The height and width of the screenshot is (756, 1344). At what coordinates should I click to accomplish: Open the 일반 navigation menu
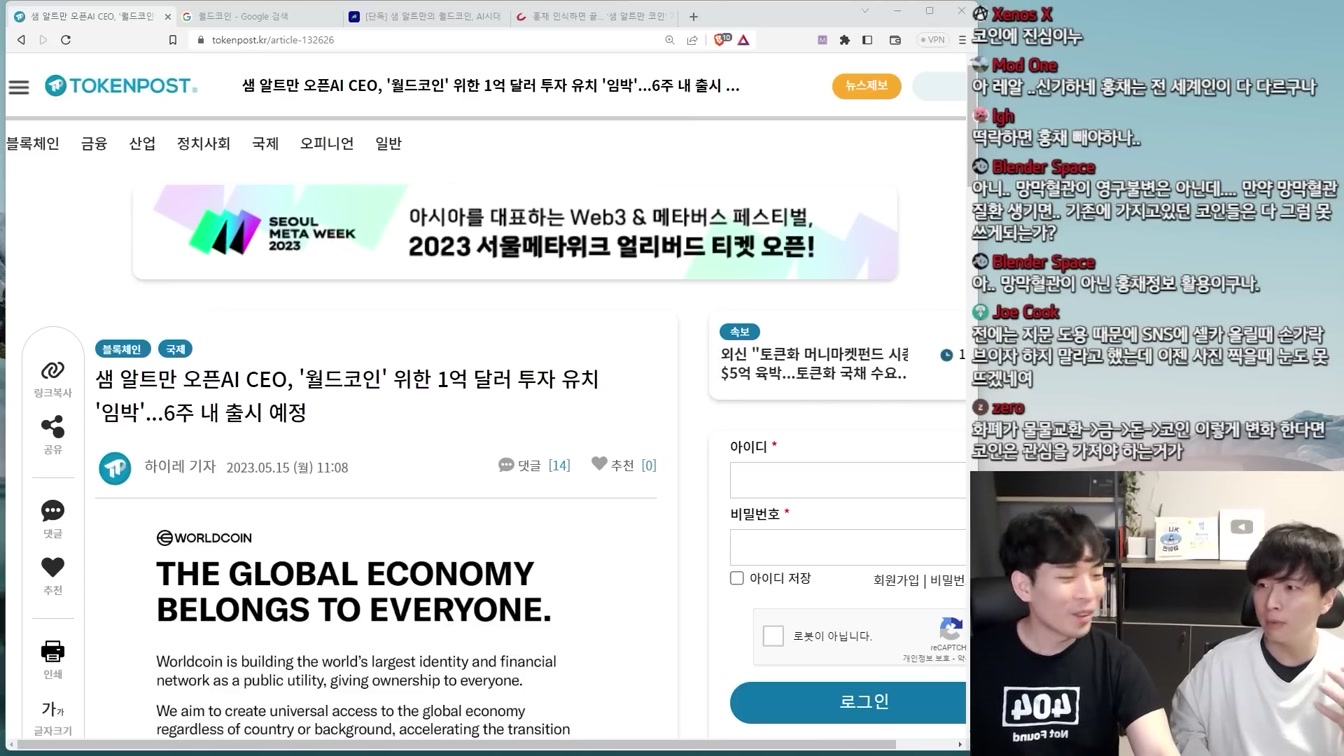[x=388, y=143]
